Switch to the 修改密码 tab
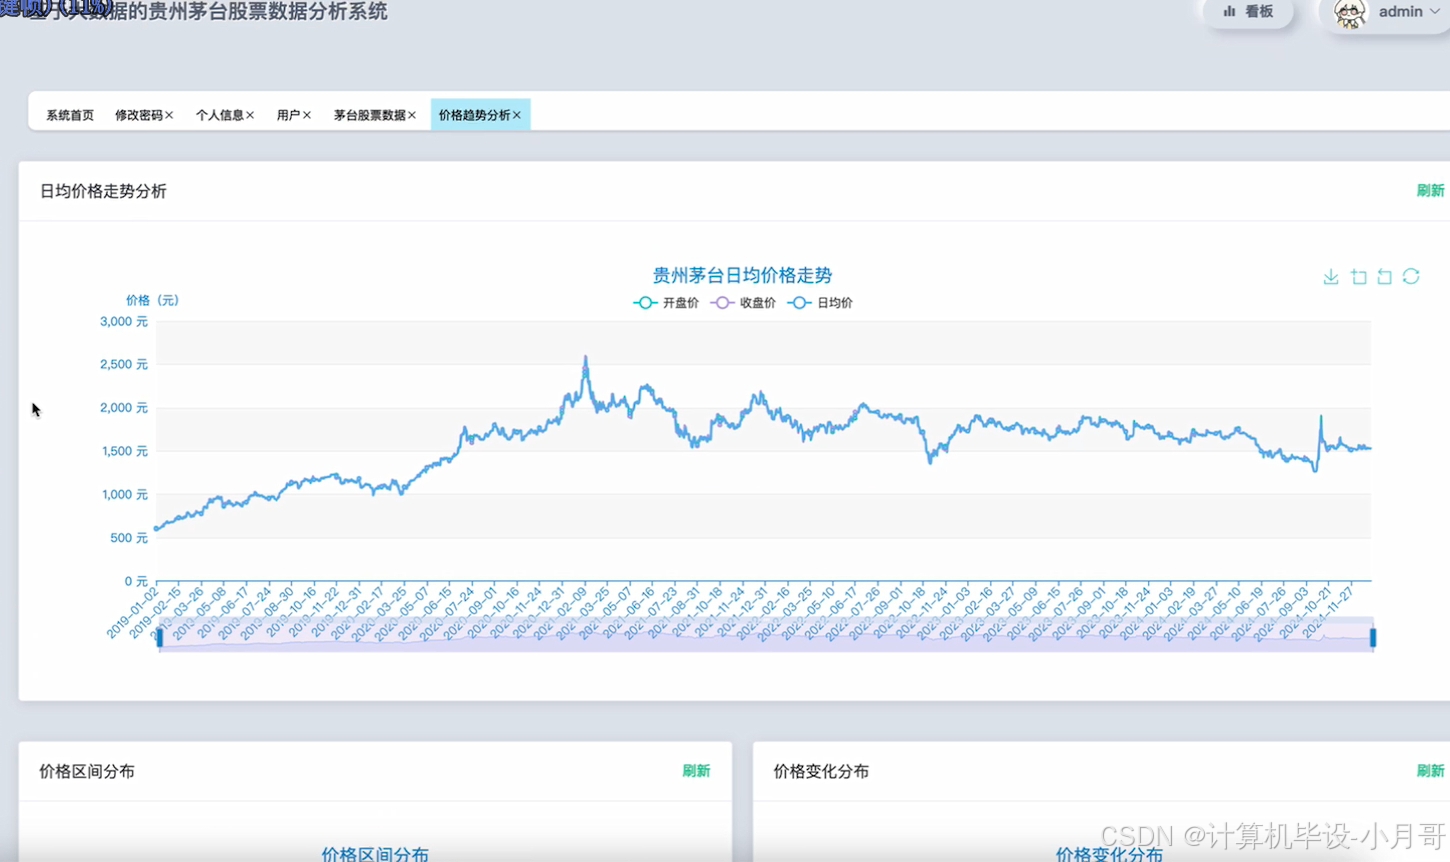1450x862 pixels. 139,115
